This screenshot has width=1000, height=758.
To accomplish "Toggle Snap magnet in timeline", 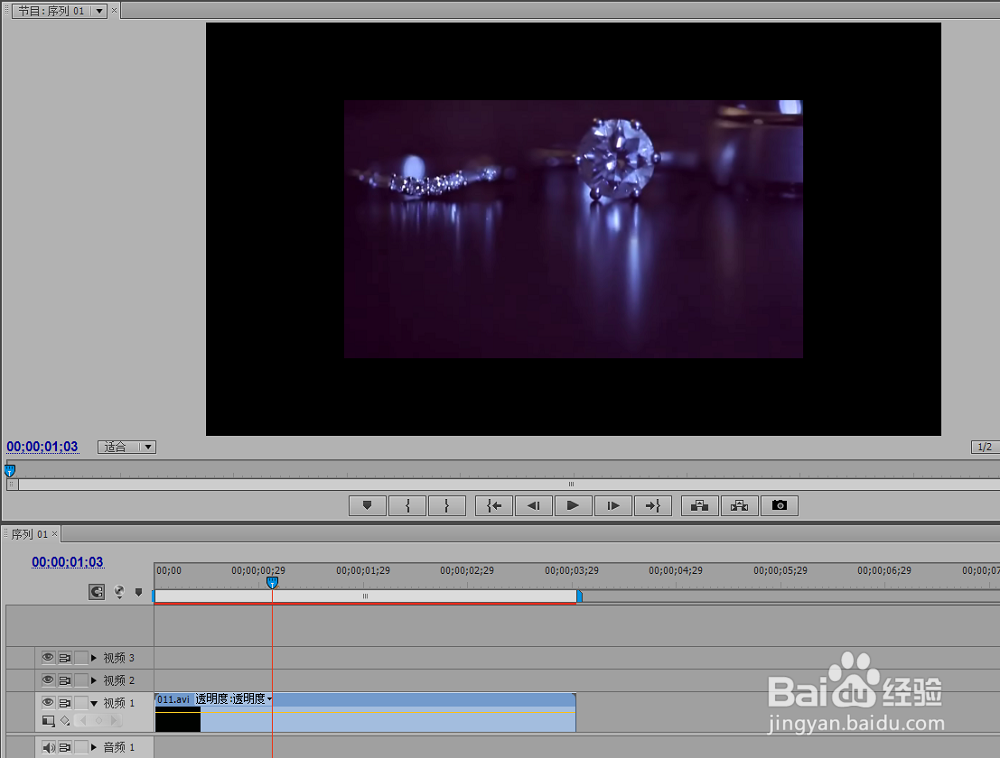I will 97,592.
